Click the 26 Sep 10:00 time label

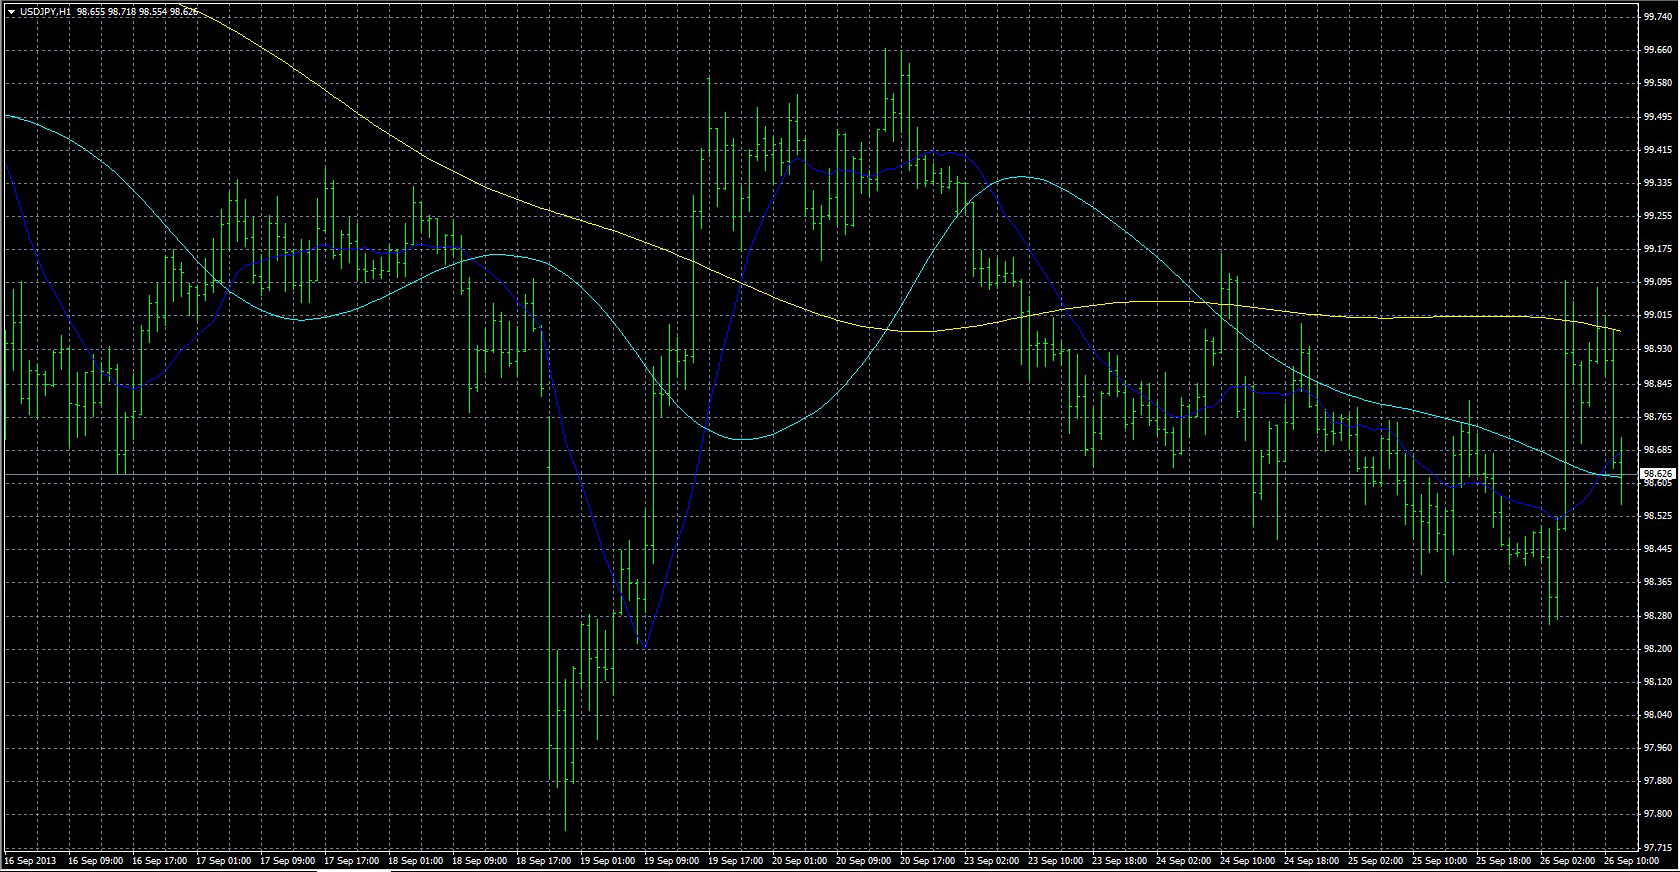click(1631, 860)
